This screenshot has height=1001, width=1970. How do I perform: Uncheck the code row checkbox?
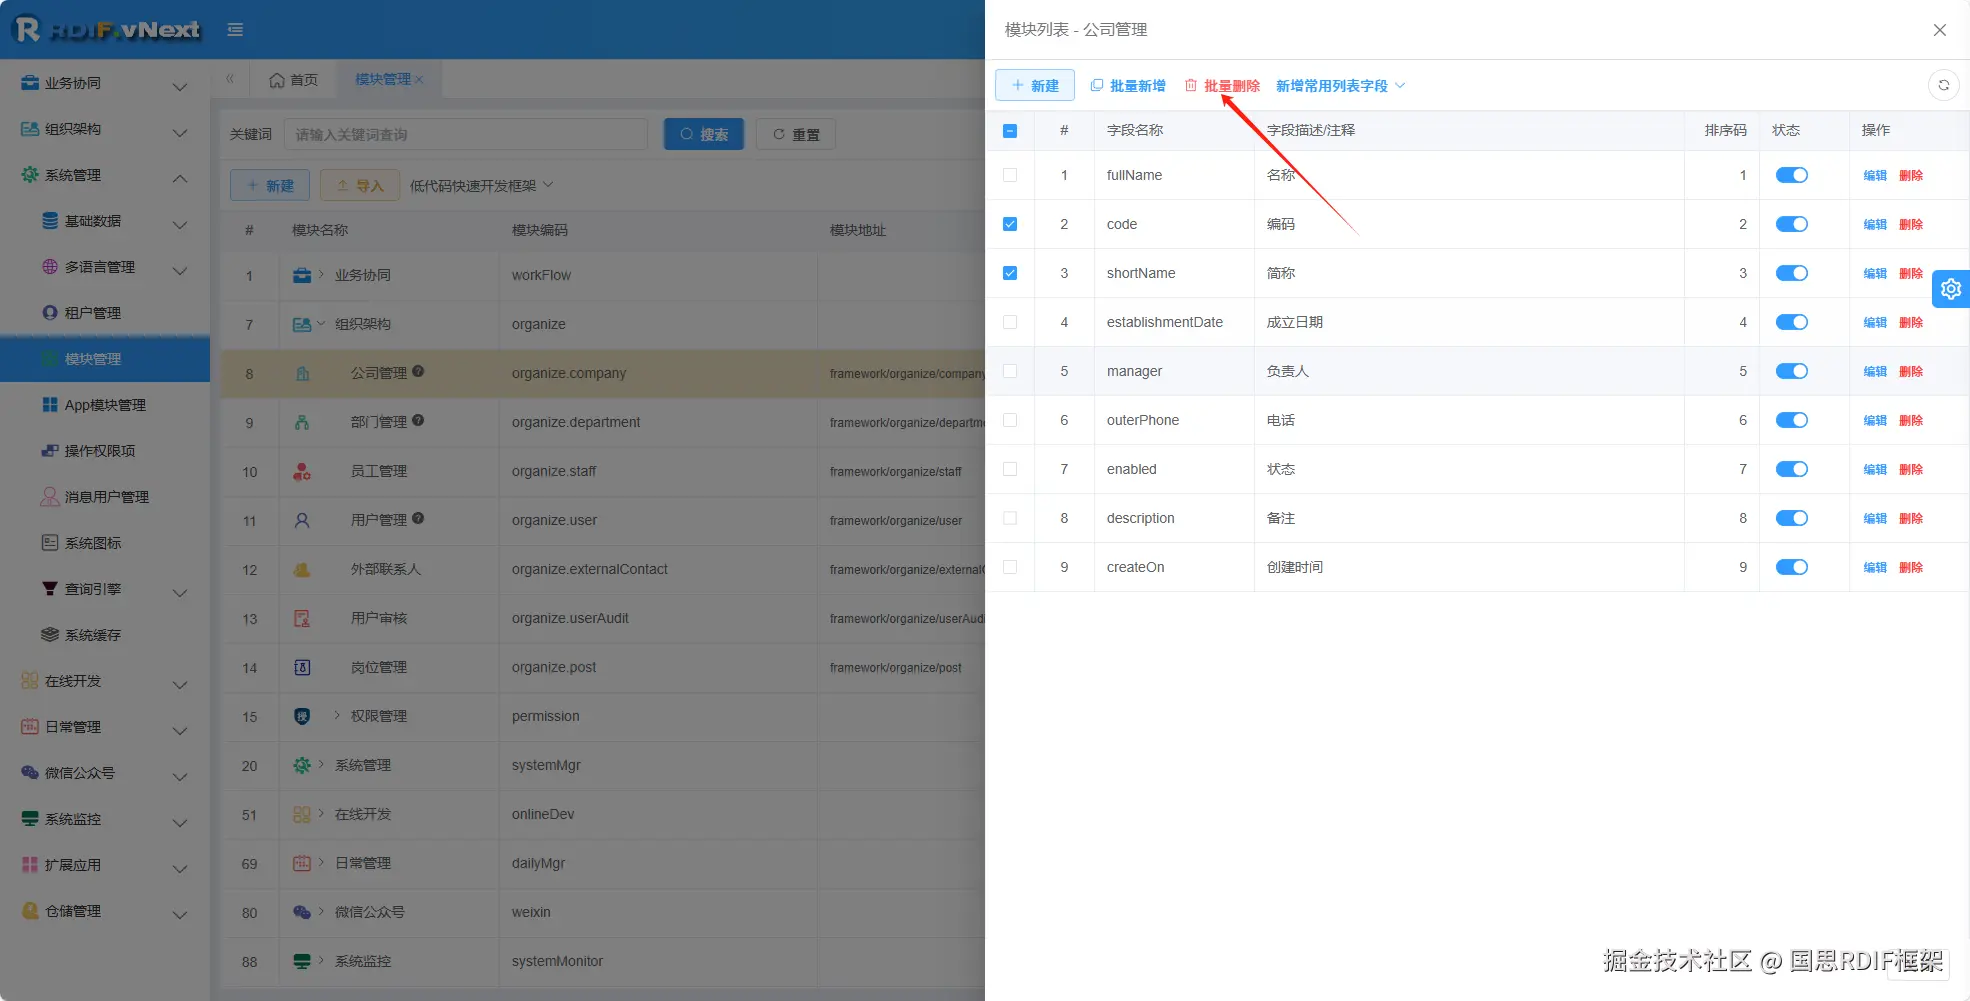(1010, 224)
